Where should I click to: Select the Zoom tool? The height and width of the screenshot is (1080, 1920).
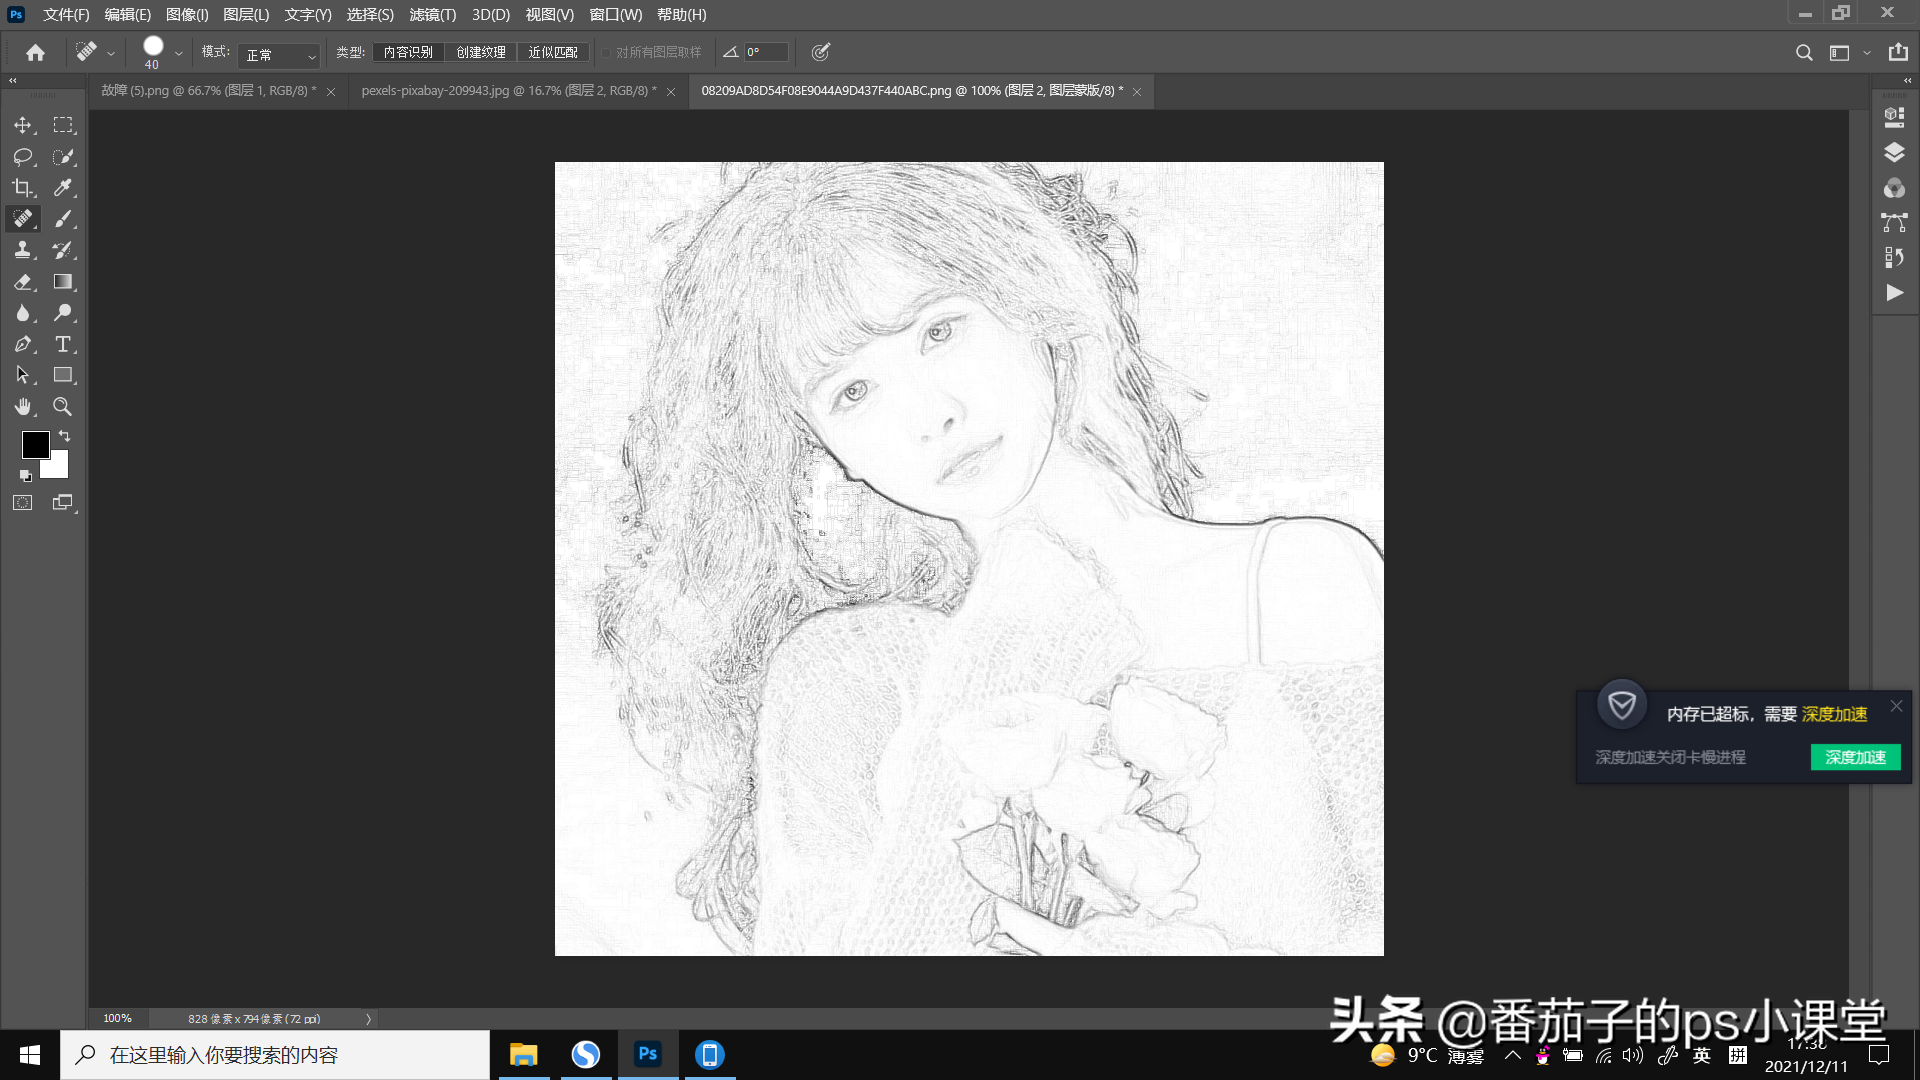coord(63,407)
